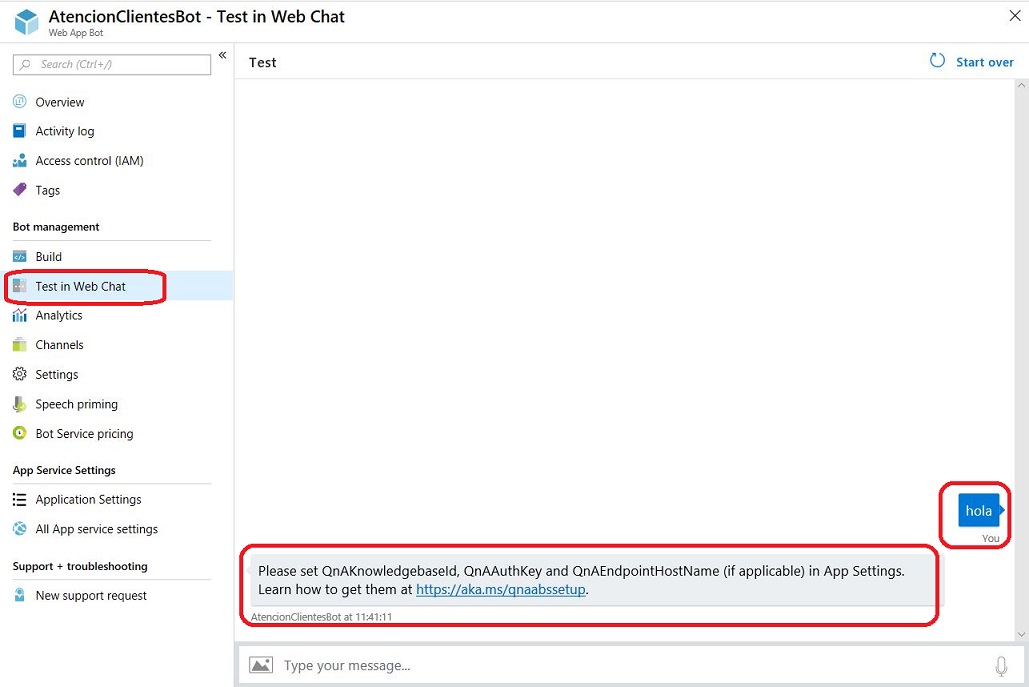Click the Overview icon in sidebar
The width and height of the screenshot is (1029, 687).
20,102
